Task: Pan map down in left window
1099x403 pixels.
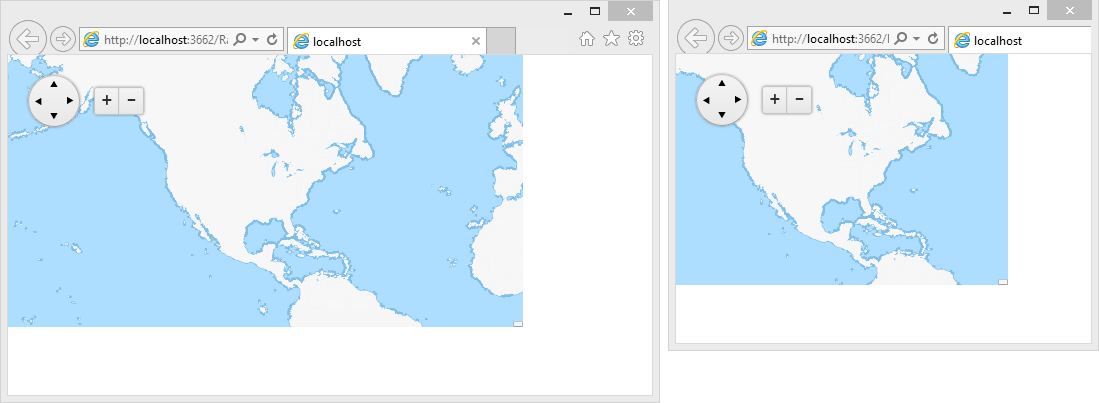Action: click(x=54, y=115)
